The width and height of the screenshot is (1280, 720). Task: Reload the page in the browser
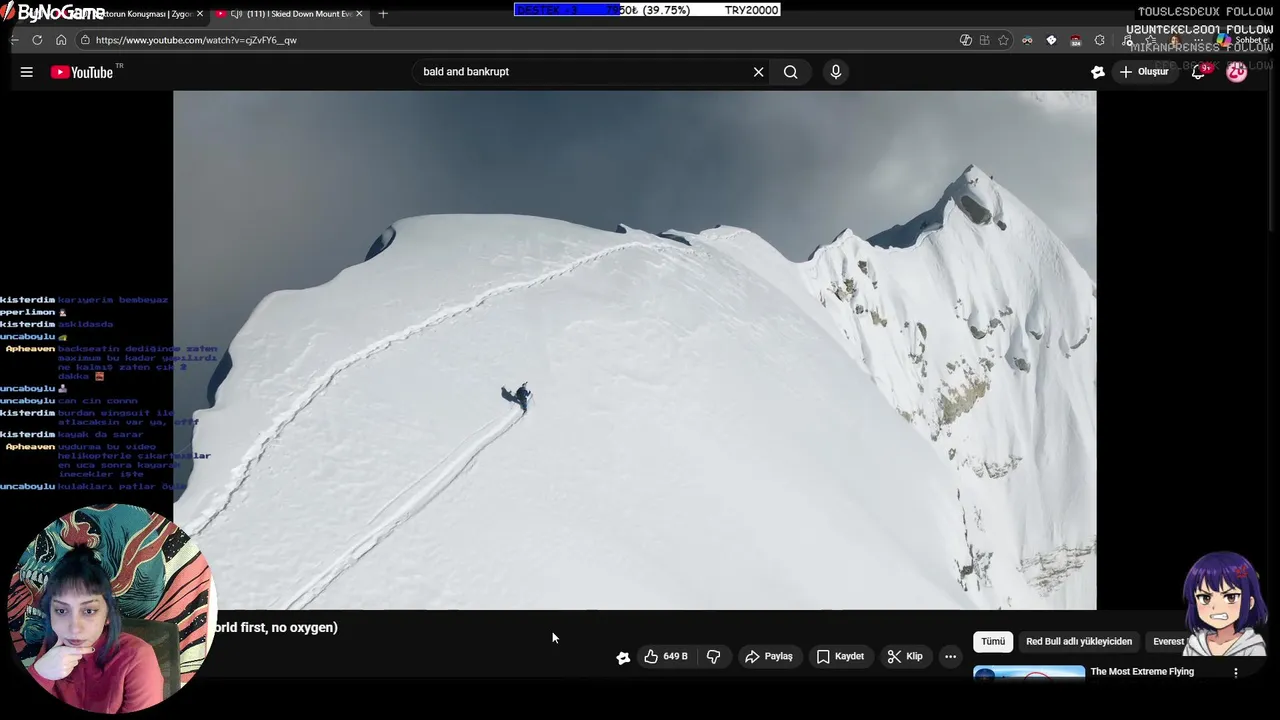[37, 40]
